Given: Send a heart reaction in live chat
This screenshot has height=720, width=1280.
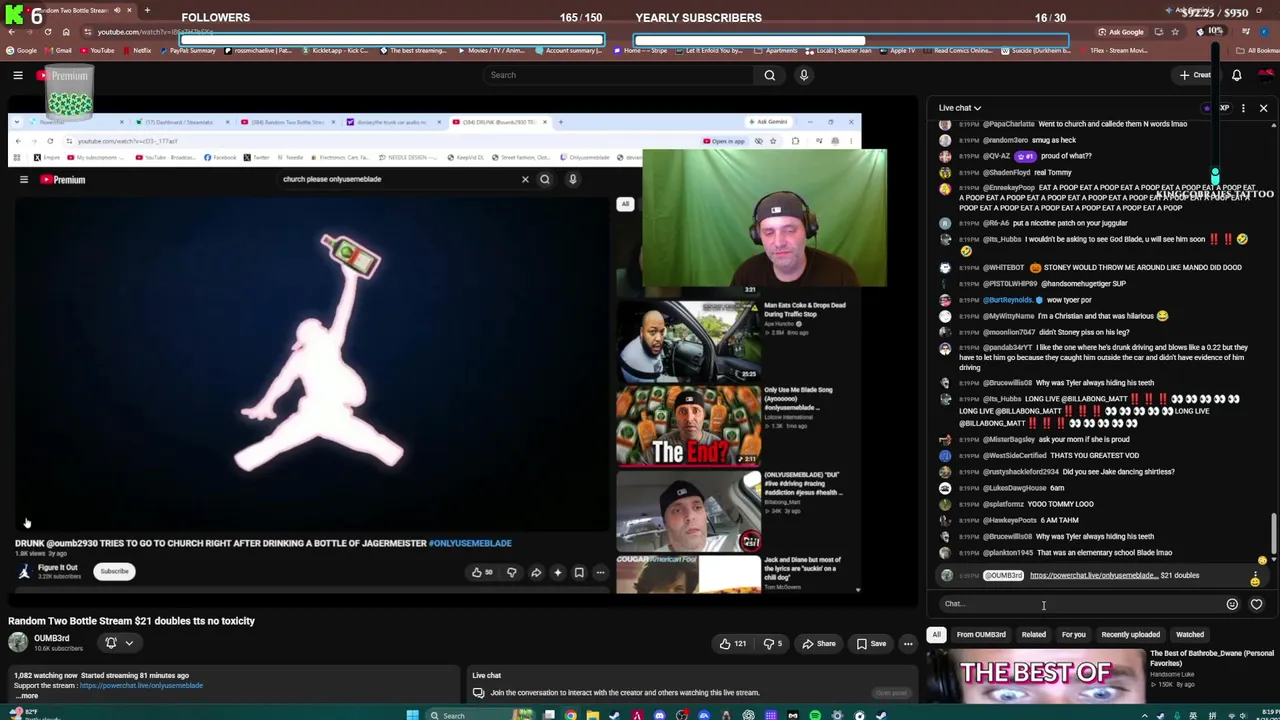Looking at the screenshot, I should [1257, 604].
